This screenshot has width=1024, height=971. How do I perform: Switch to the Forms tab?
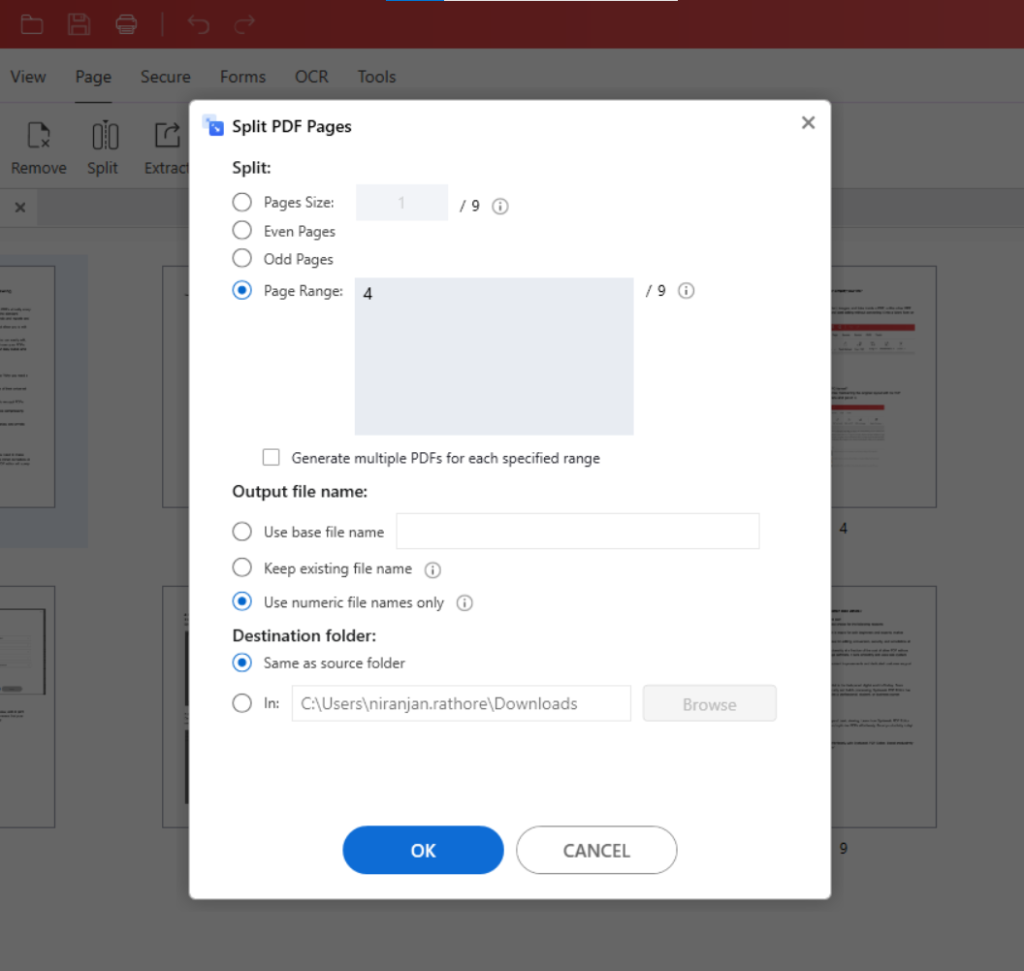point(242,76)
